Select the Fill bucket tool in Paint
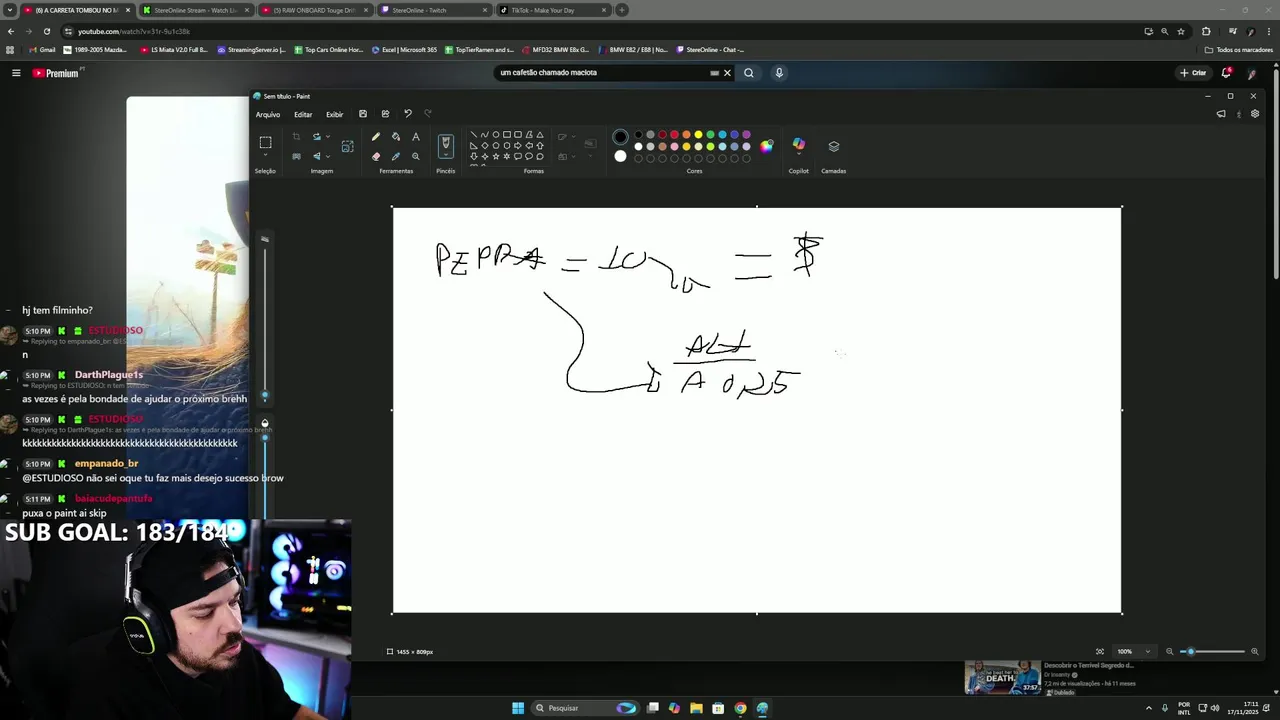The width and height of the screenshot is (1280, 720). coord(396,137)
